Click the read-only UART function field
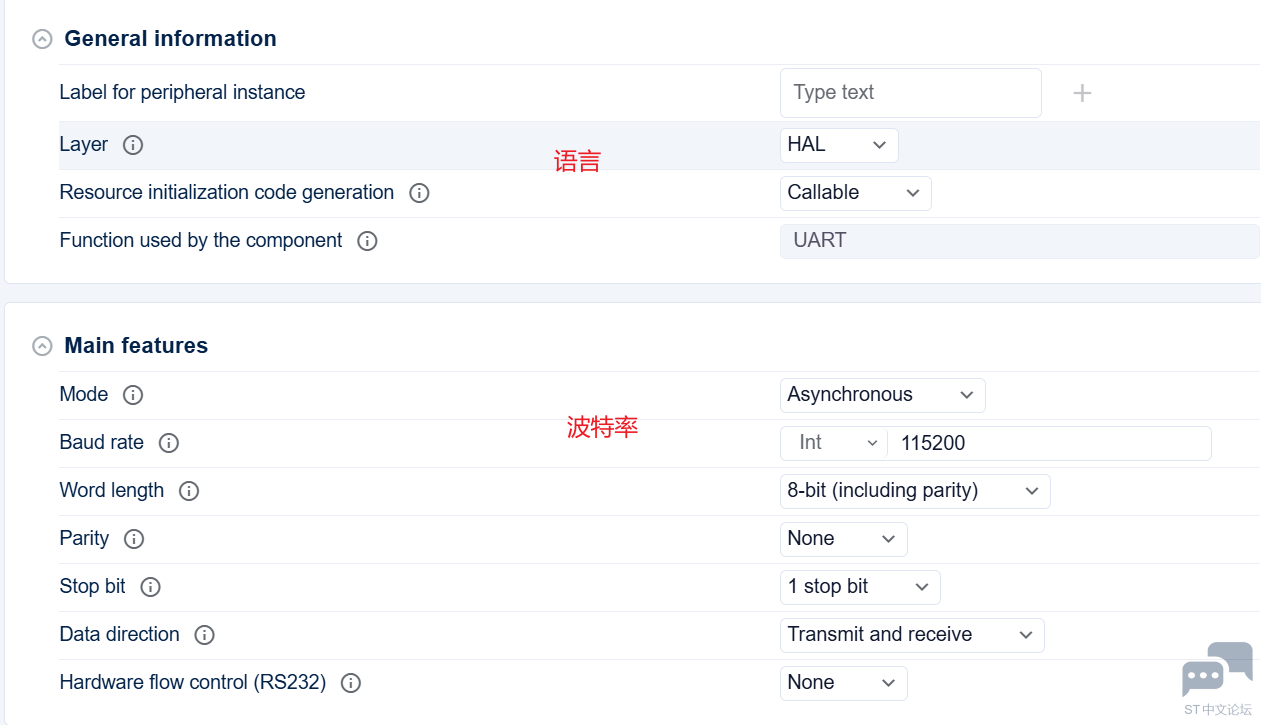The width and height of the screenshot is (1261, 725). coord(1019,241)
